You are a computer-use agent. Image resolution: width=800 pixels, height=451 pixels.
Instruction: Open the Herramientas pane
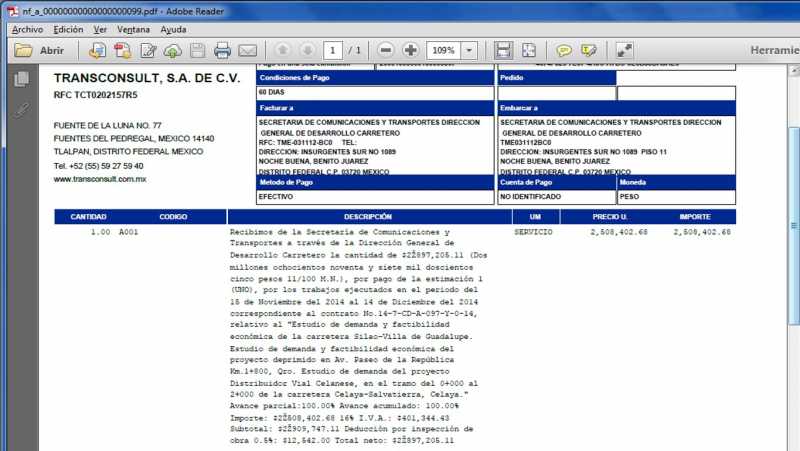pyautogui.click(x=774, y=50)
